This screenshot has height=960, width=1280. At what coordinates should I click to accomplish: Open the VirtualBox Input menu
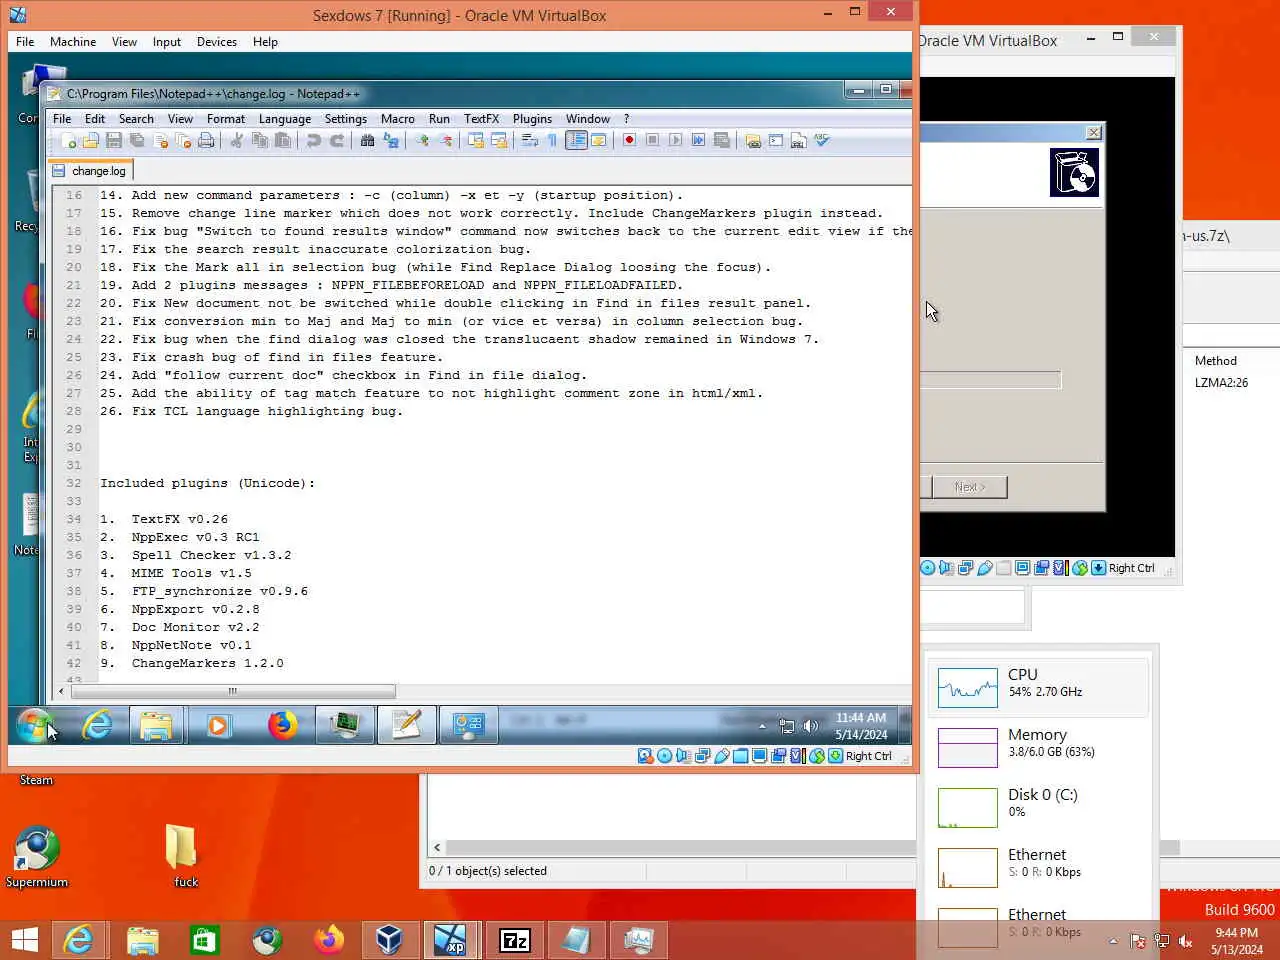coord(167,42)
